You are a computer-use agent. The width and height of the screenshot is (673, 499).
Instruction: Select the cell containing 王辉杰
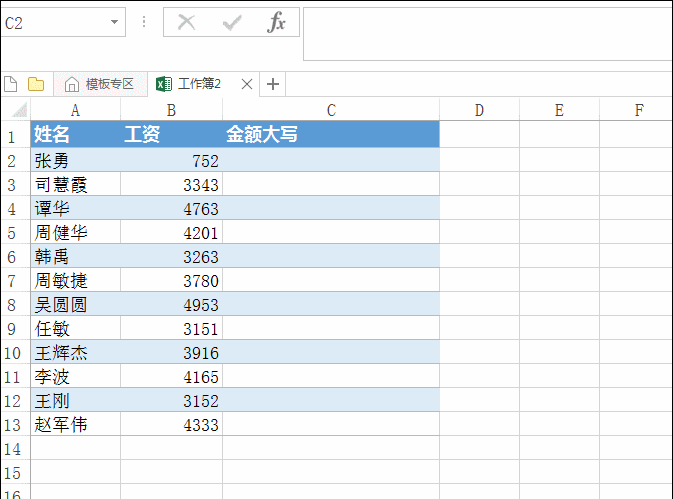click(x=76, y=352)
